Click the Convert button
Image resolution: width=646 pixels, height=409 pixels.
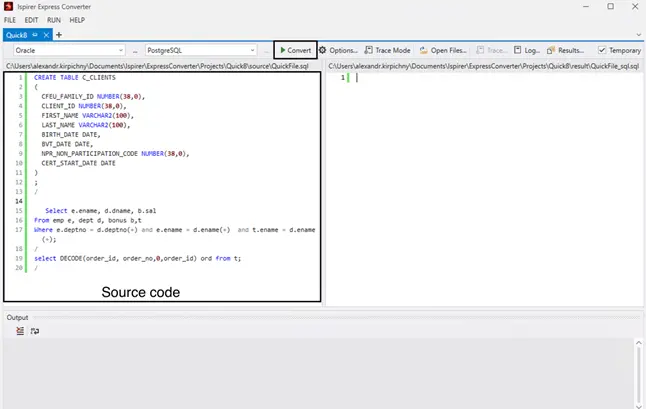coord(295,50)
